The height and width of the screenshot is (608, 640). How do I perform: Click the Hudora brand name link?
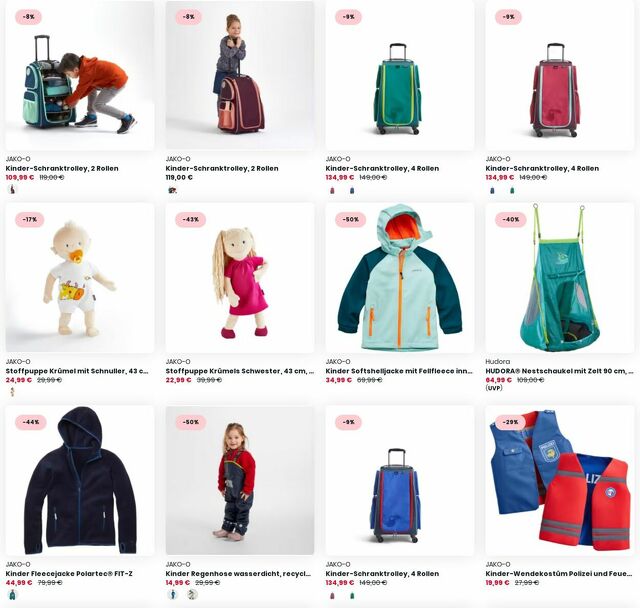point(498,362)
